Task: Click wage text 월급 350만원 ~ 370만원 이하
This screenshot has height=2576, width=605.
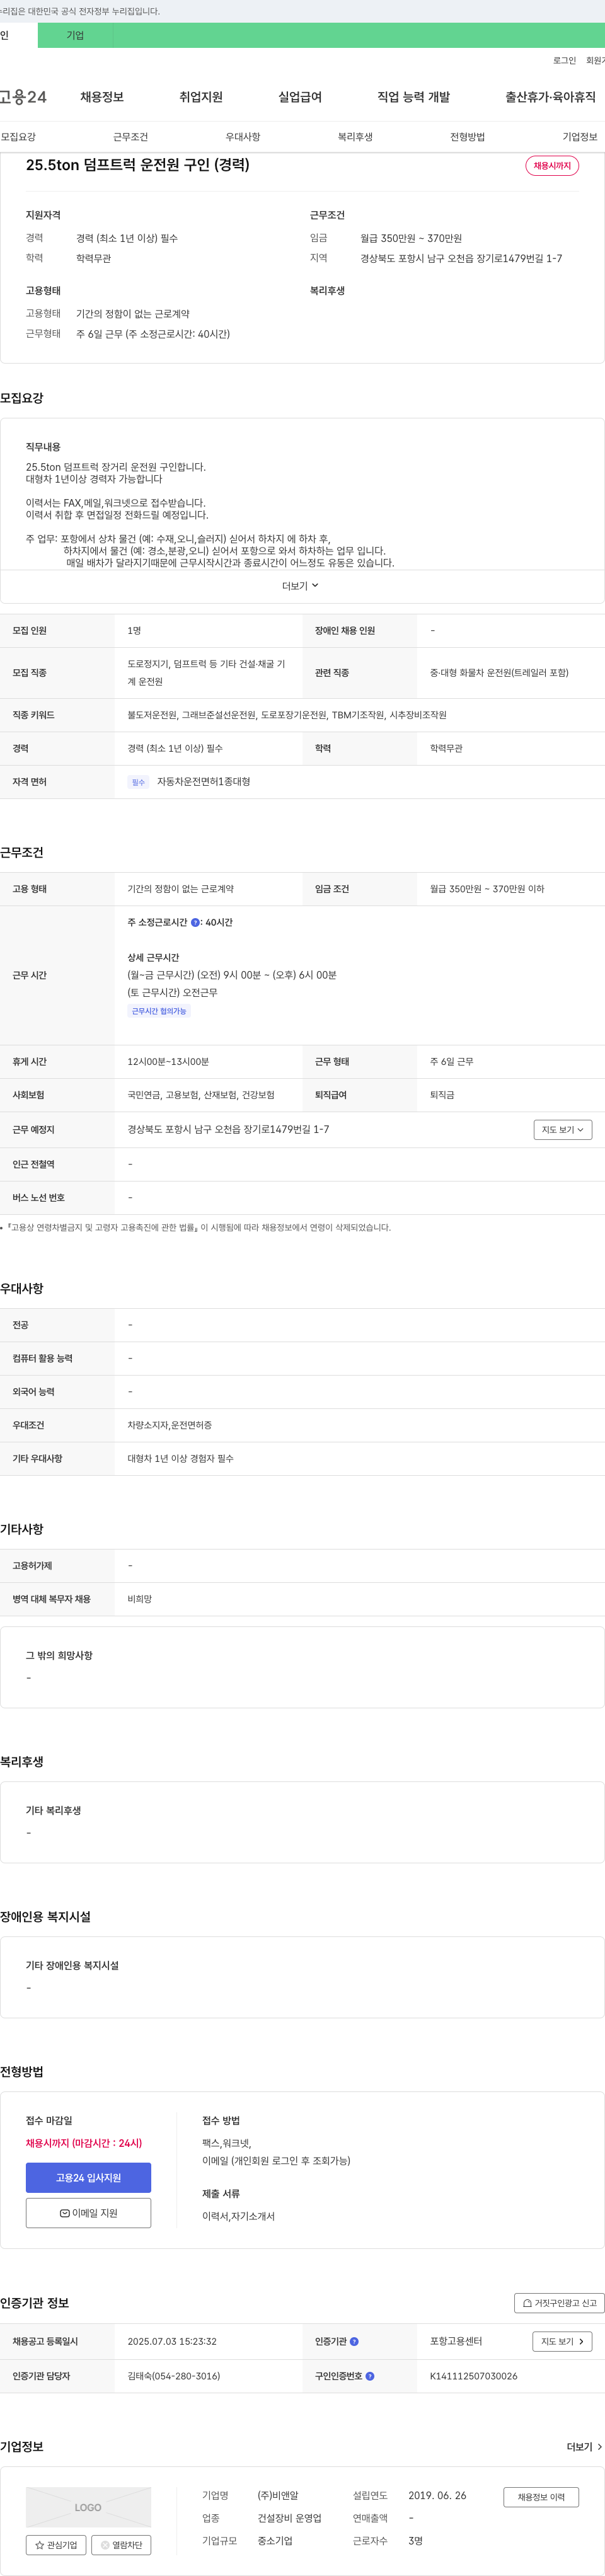Action: pyautogui.click(x=487, y=889)
